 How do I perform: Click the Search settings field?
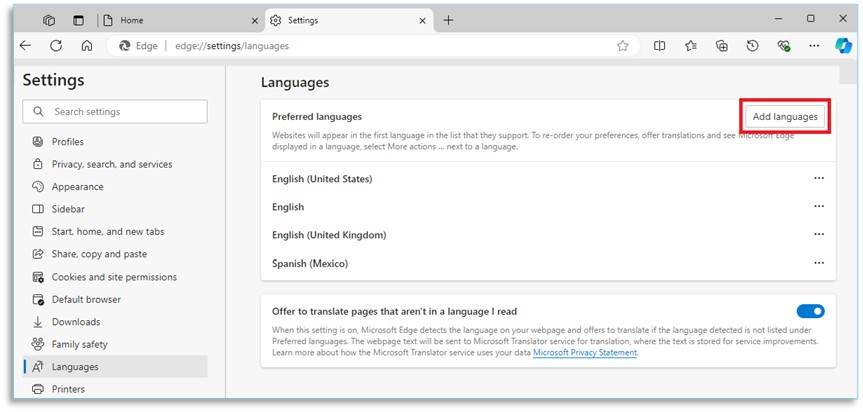click(x=115, y=112)
